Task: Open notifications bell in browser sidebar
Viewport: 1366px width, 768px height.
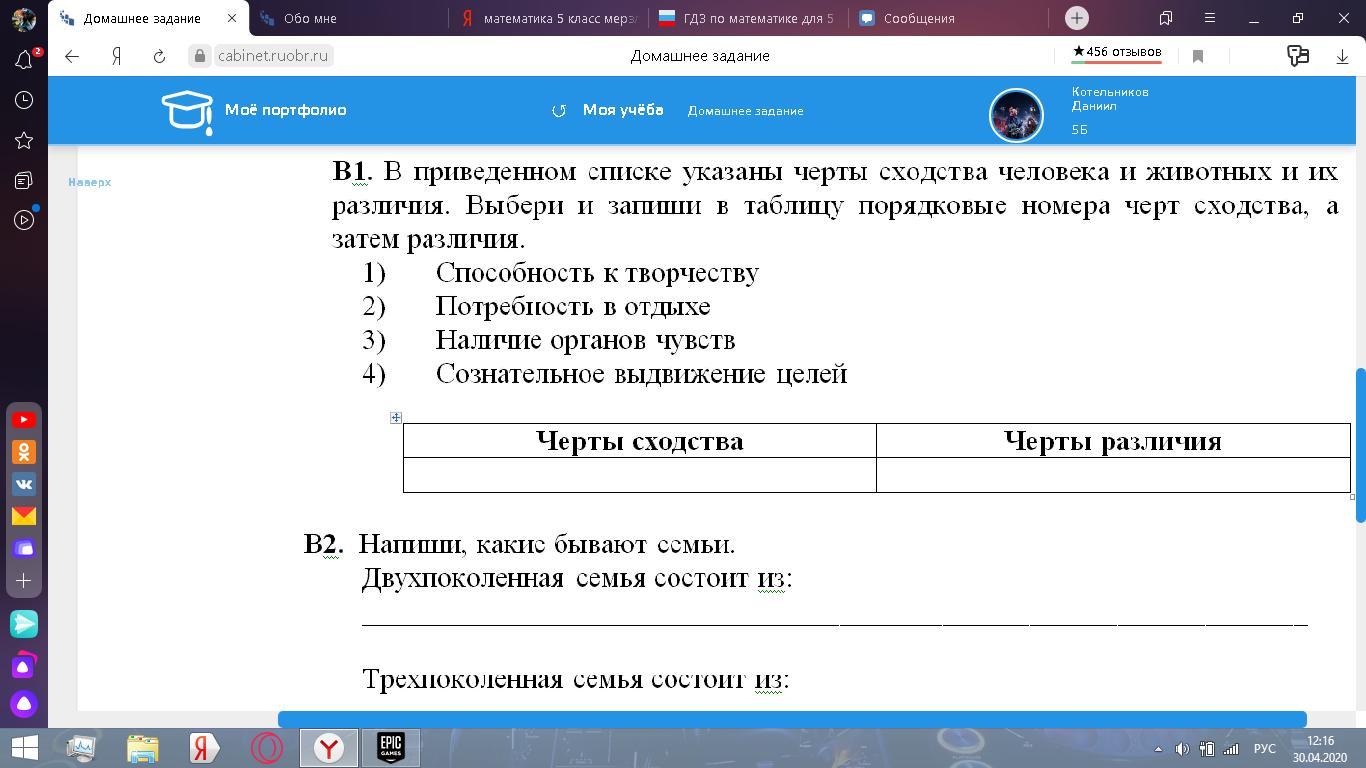Action: pos(24,60)
